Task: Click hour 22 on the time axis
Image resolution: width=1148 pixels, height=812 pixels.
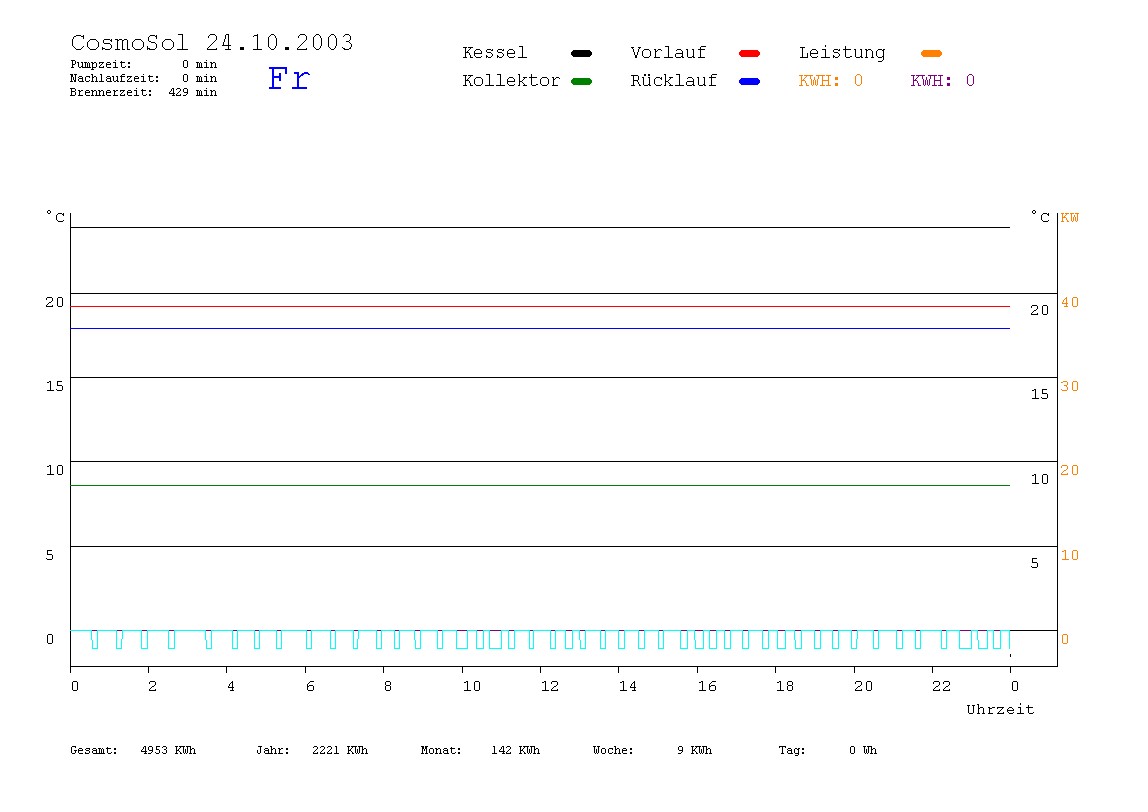Action: tap(942, 686)
